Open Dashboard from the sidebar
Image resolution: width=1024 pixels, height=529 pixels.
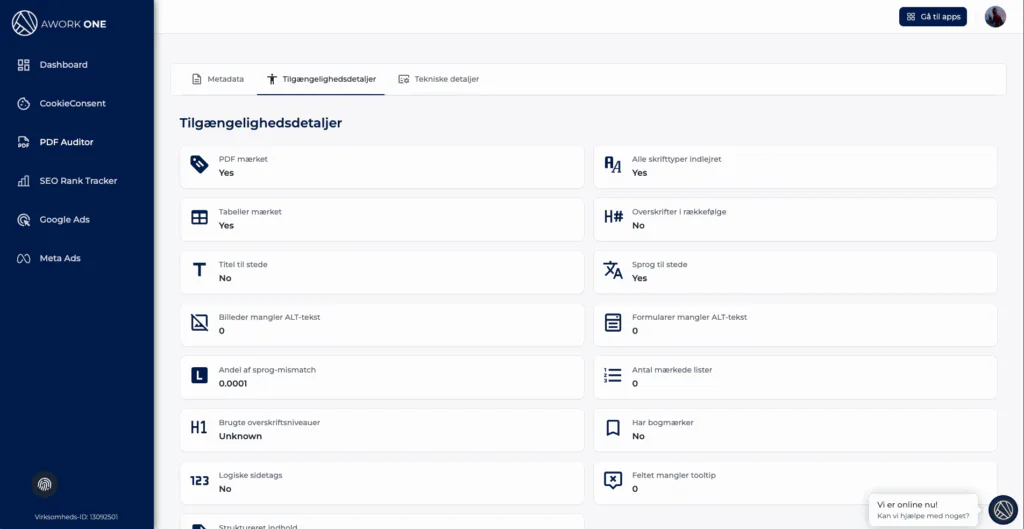[x=63, y=65]
